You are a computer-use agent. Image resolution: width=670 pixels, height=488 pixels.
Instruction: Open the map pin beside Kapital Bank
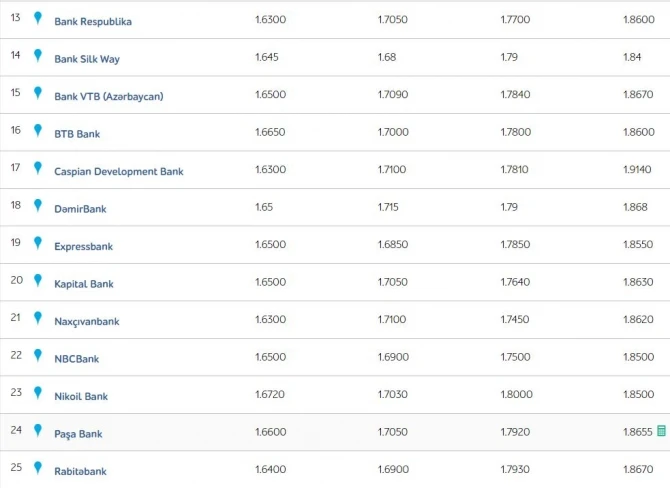(x=38, y=280)
